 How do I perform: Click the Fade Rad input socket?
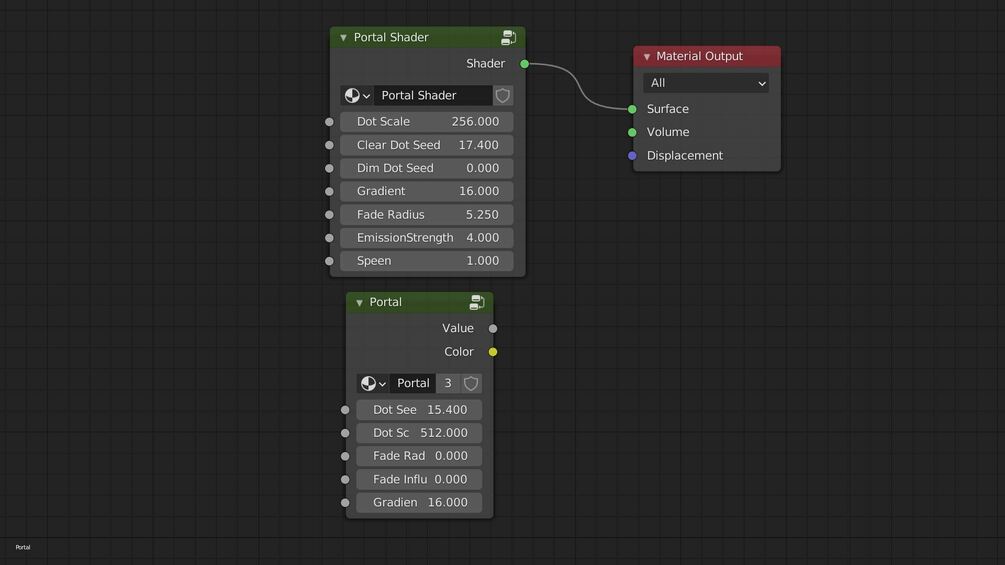345,456
